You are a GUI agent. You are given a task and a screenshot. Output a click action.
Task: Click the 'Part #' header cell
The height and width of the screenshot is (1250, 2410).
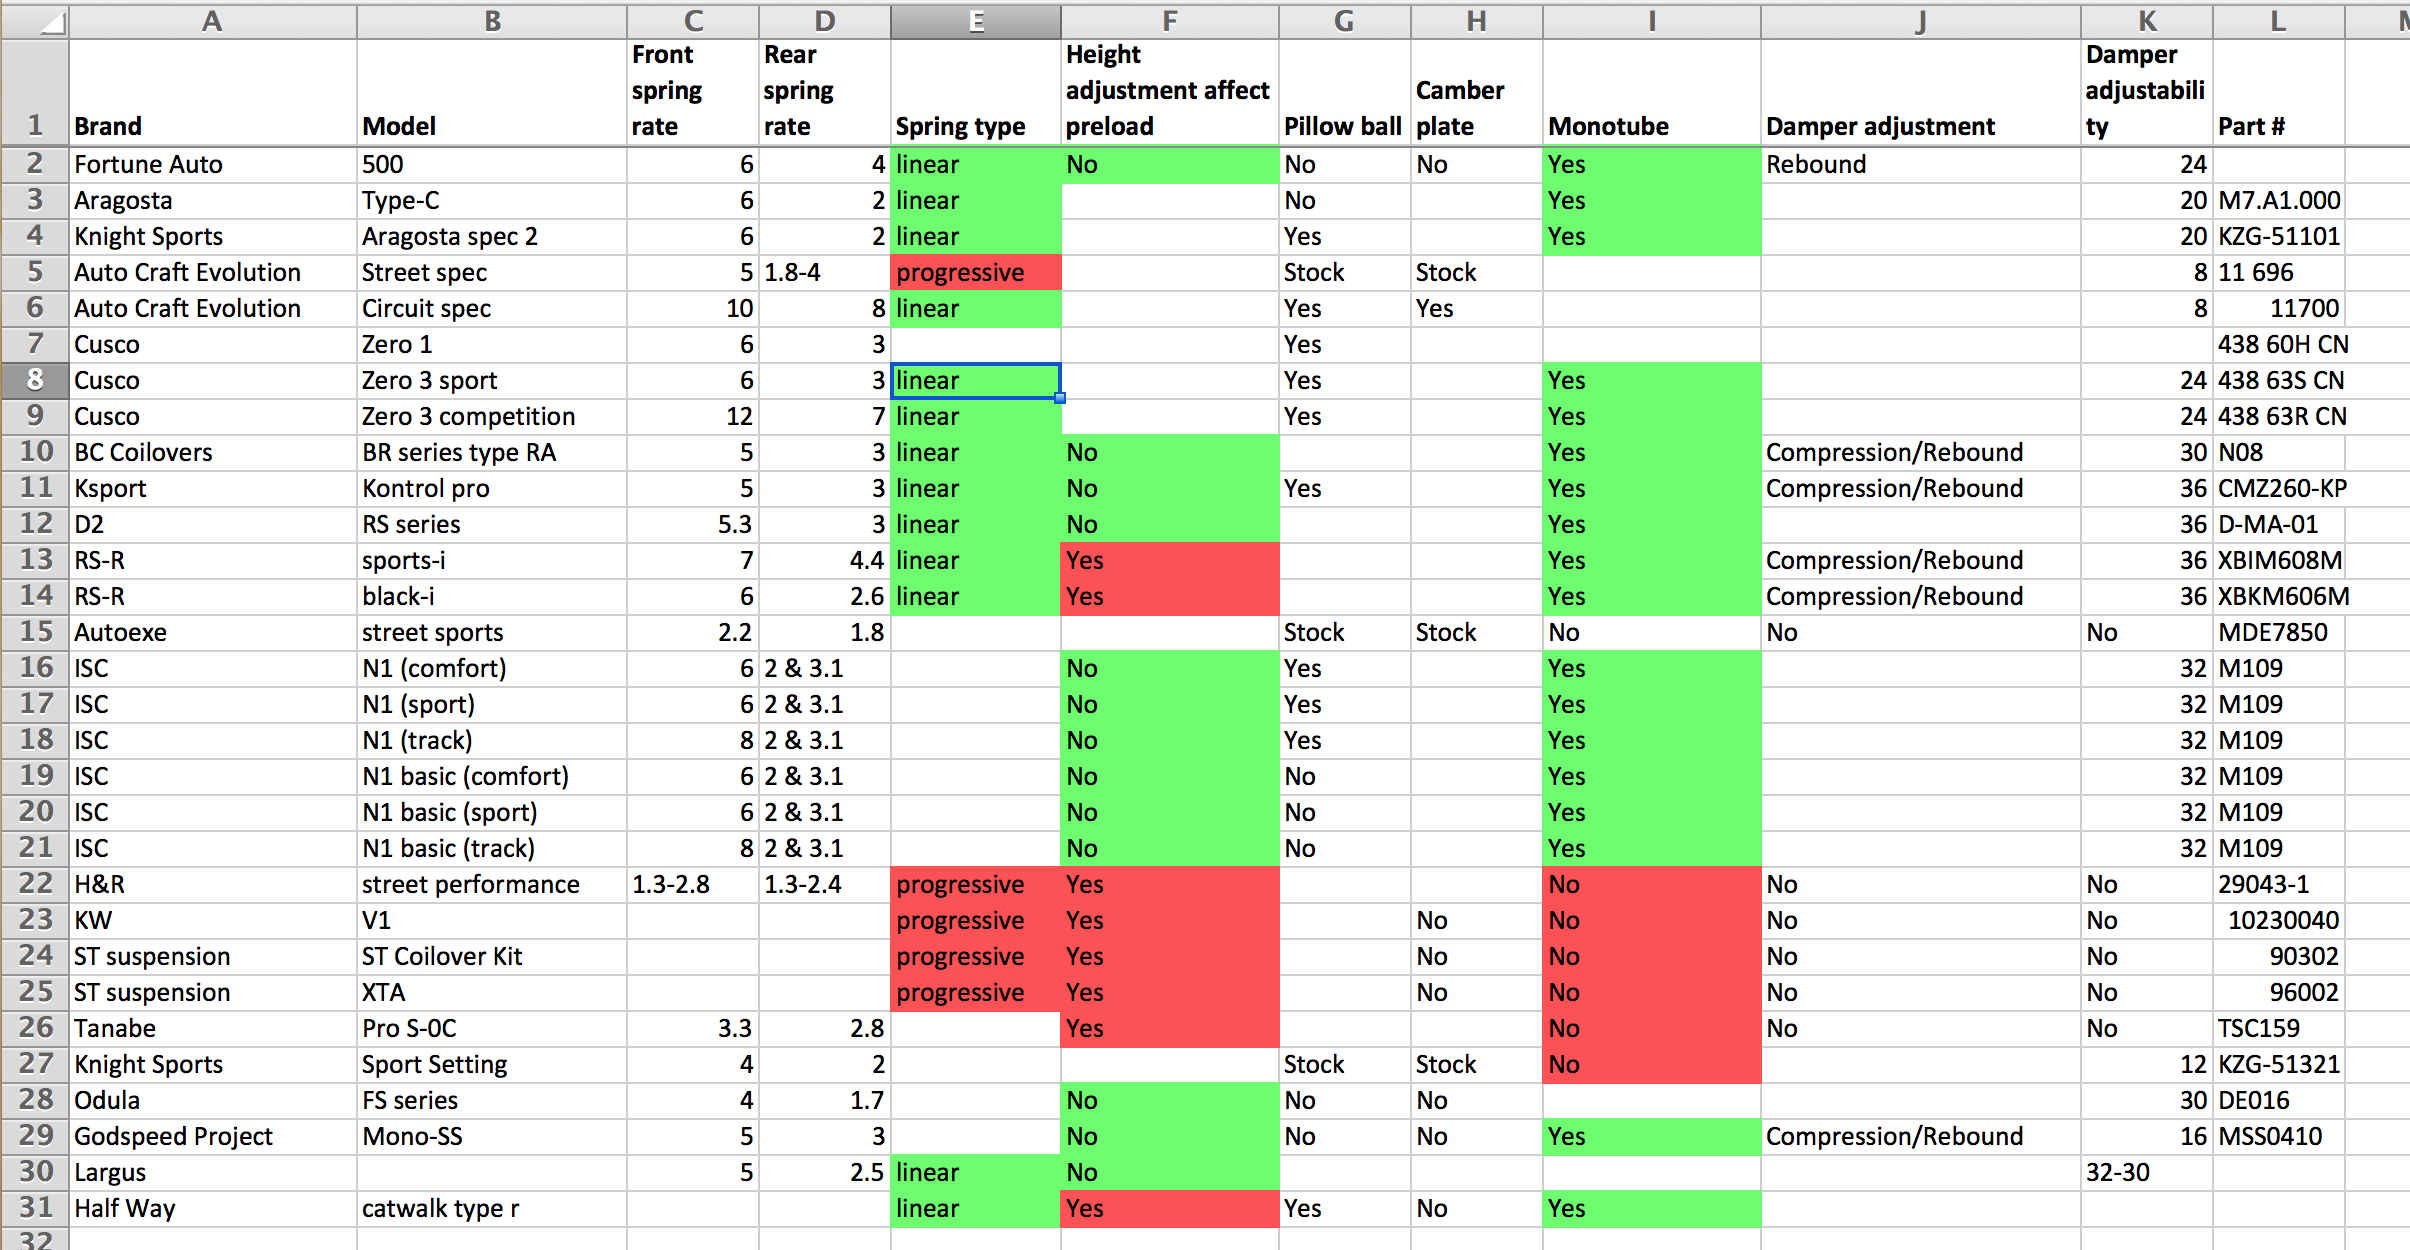coord(2278,93)
